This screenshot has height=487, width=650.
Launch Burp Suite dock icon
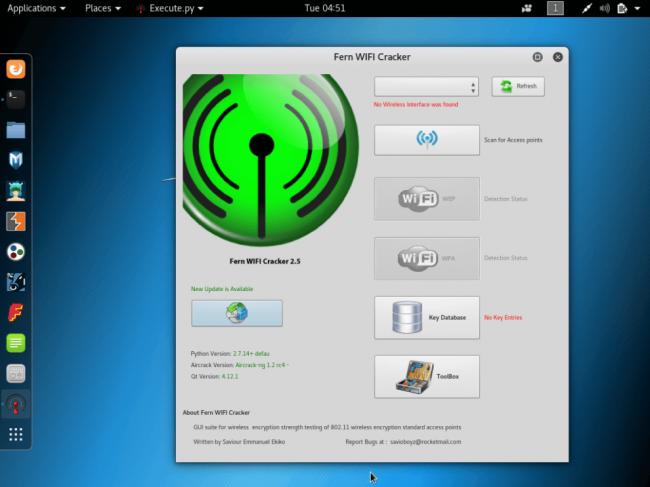pos(16,221)
